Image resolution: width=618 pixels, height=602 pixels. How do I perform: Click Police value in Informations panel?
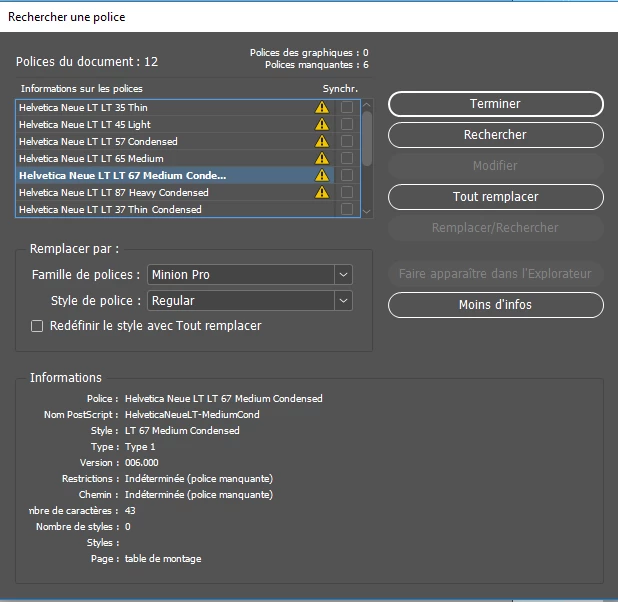(223, 399)
